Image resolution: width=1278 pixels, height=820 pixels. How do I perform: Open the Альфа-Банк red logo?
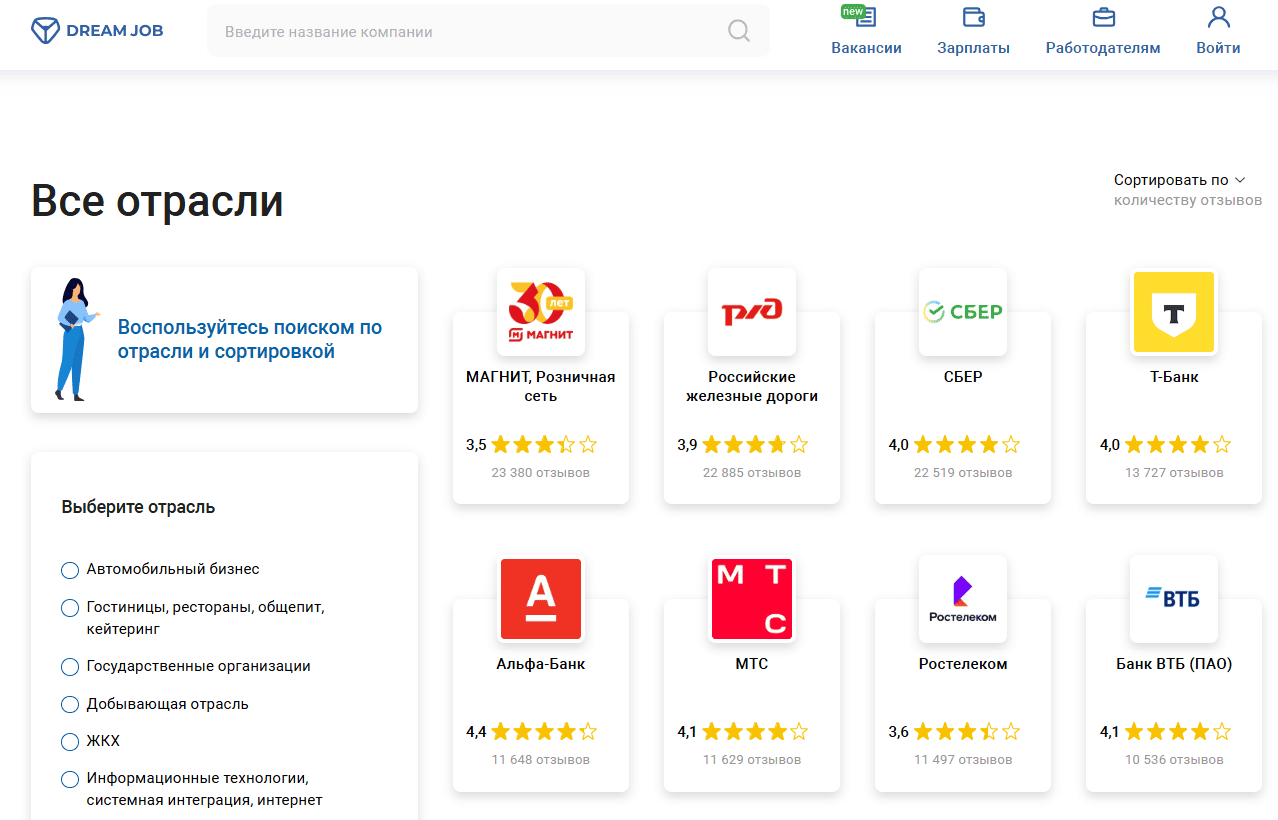pos(541,599)
